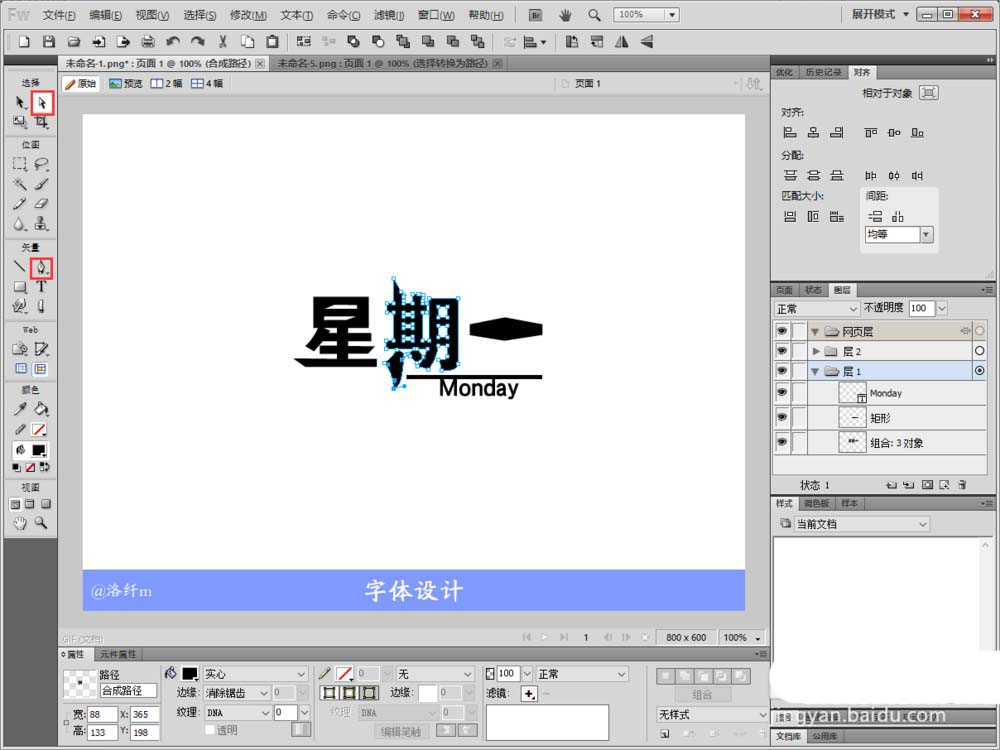Open the 滤镜 menu
The height and width of the screenshot is (750, 1000).
[388, 15]
